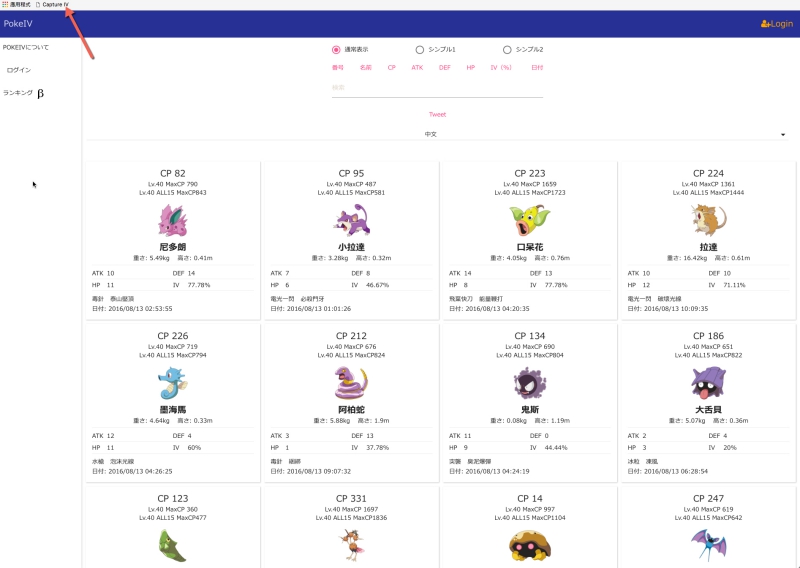Click the Lv.40 ALL15 MaxCP1836 text

352,517
